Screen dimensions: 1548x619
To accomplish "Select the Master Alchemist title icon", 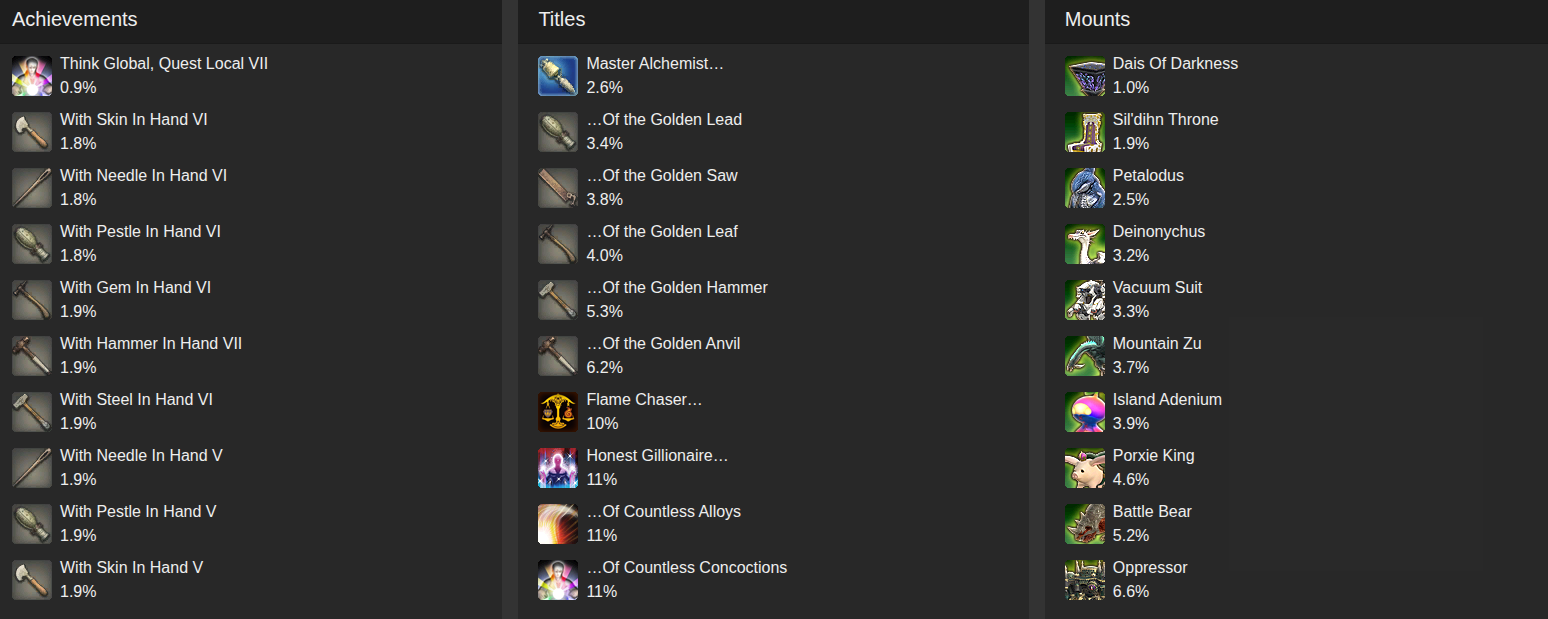I will coord(558,76).
